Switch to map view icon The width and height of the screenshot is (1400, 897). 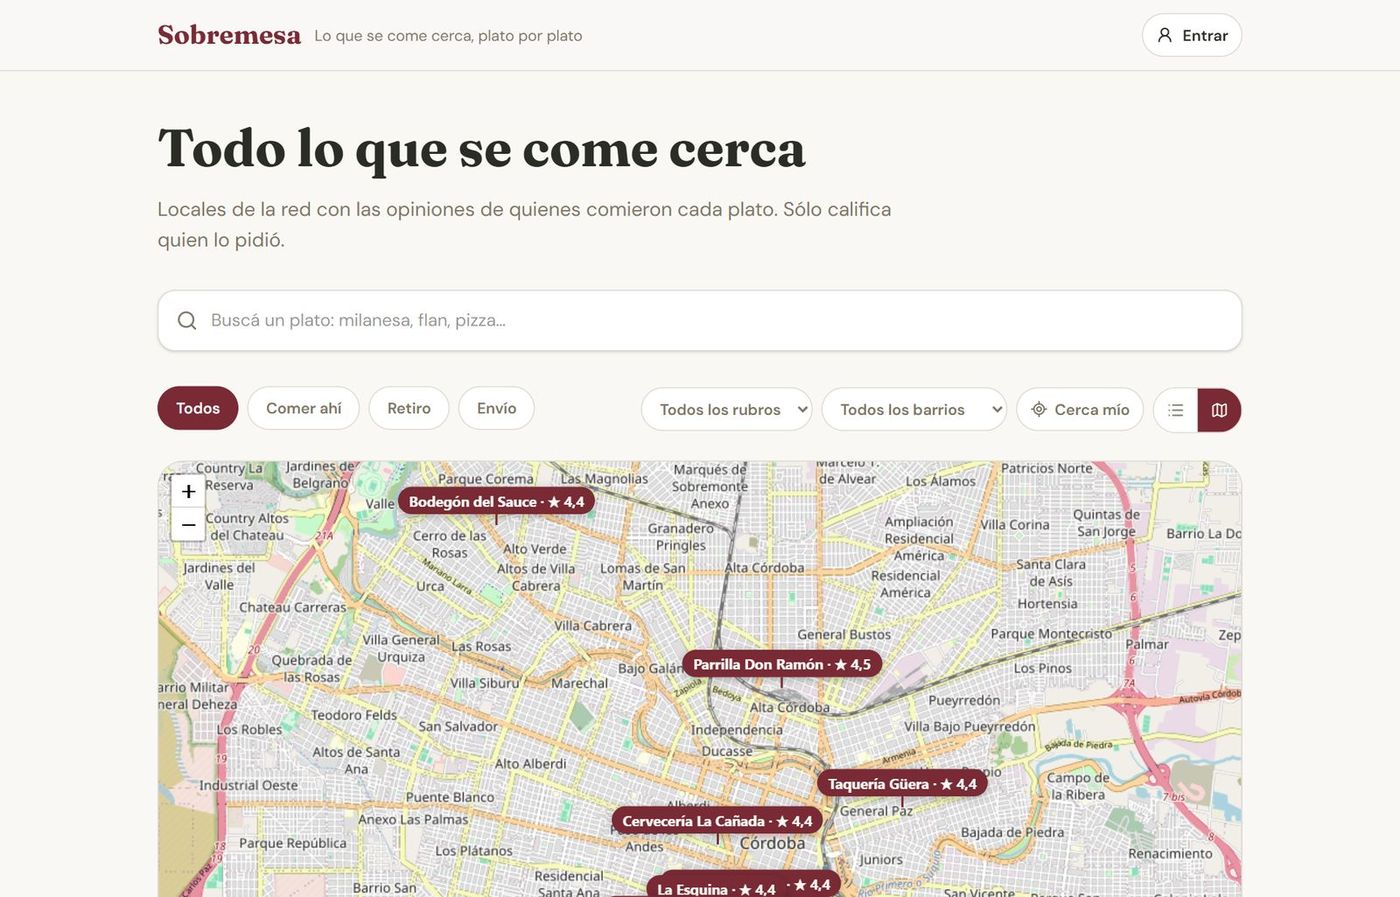1220,410
